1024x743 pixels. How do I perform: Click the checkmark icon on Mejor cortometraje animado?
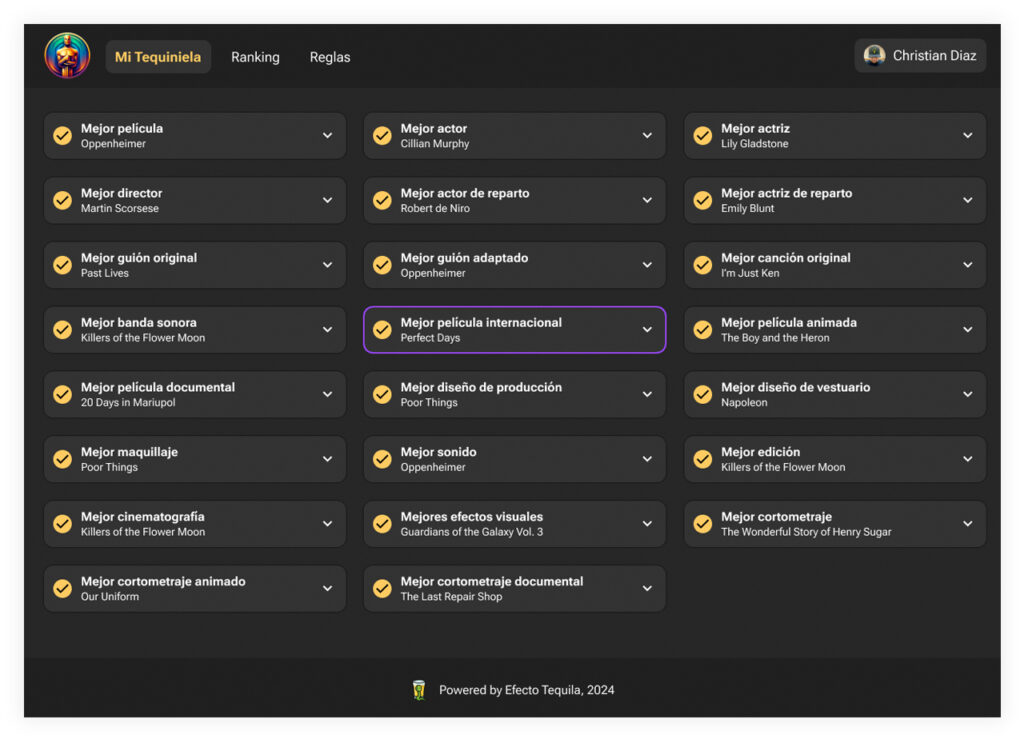tap(62, 589)
